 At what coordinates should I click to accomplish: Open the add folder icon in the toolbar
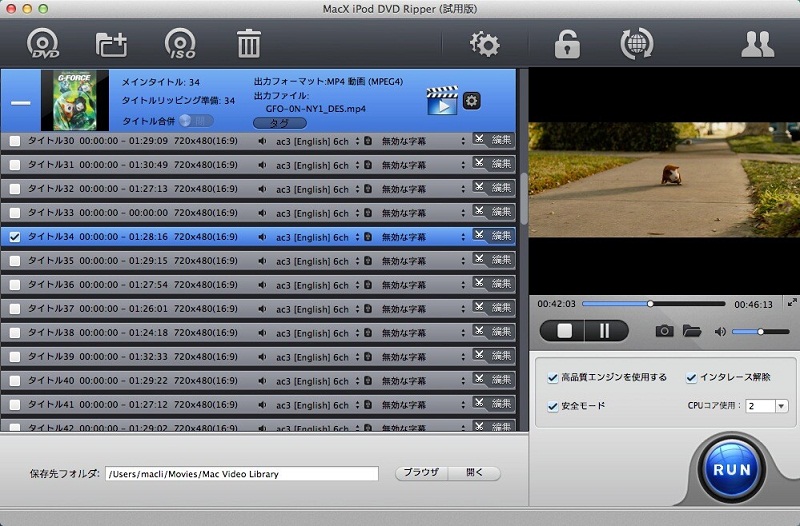coord(111,44)
